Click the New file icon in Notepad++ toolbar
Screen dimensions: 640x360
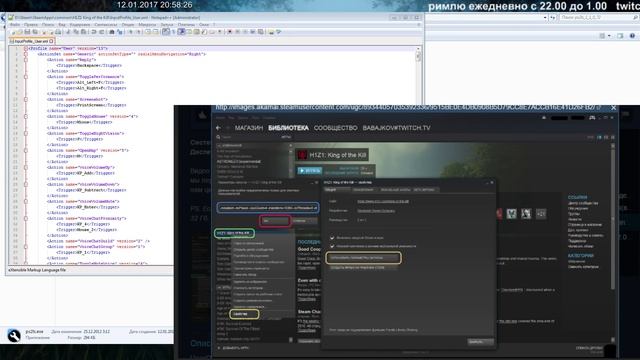point(13,32)
